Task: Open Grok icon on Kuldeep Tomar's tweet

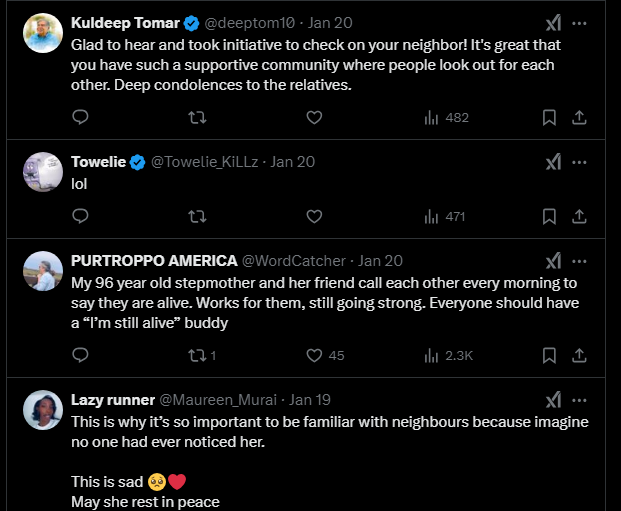Action: tap(553, 23)
